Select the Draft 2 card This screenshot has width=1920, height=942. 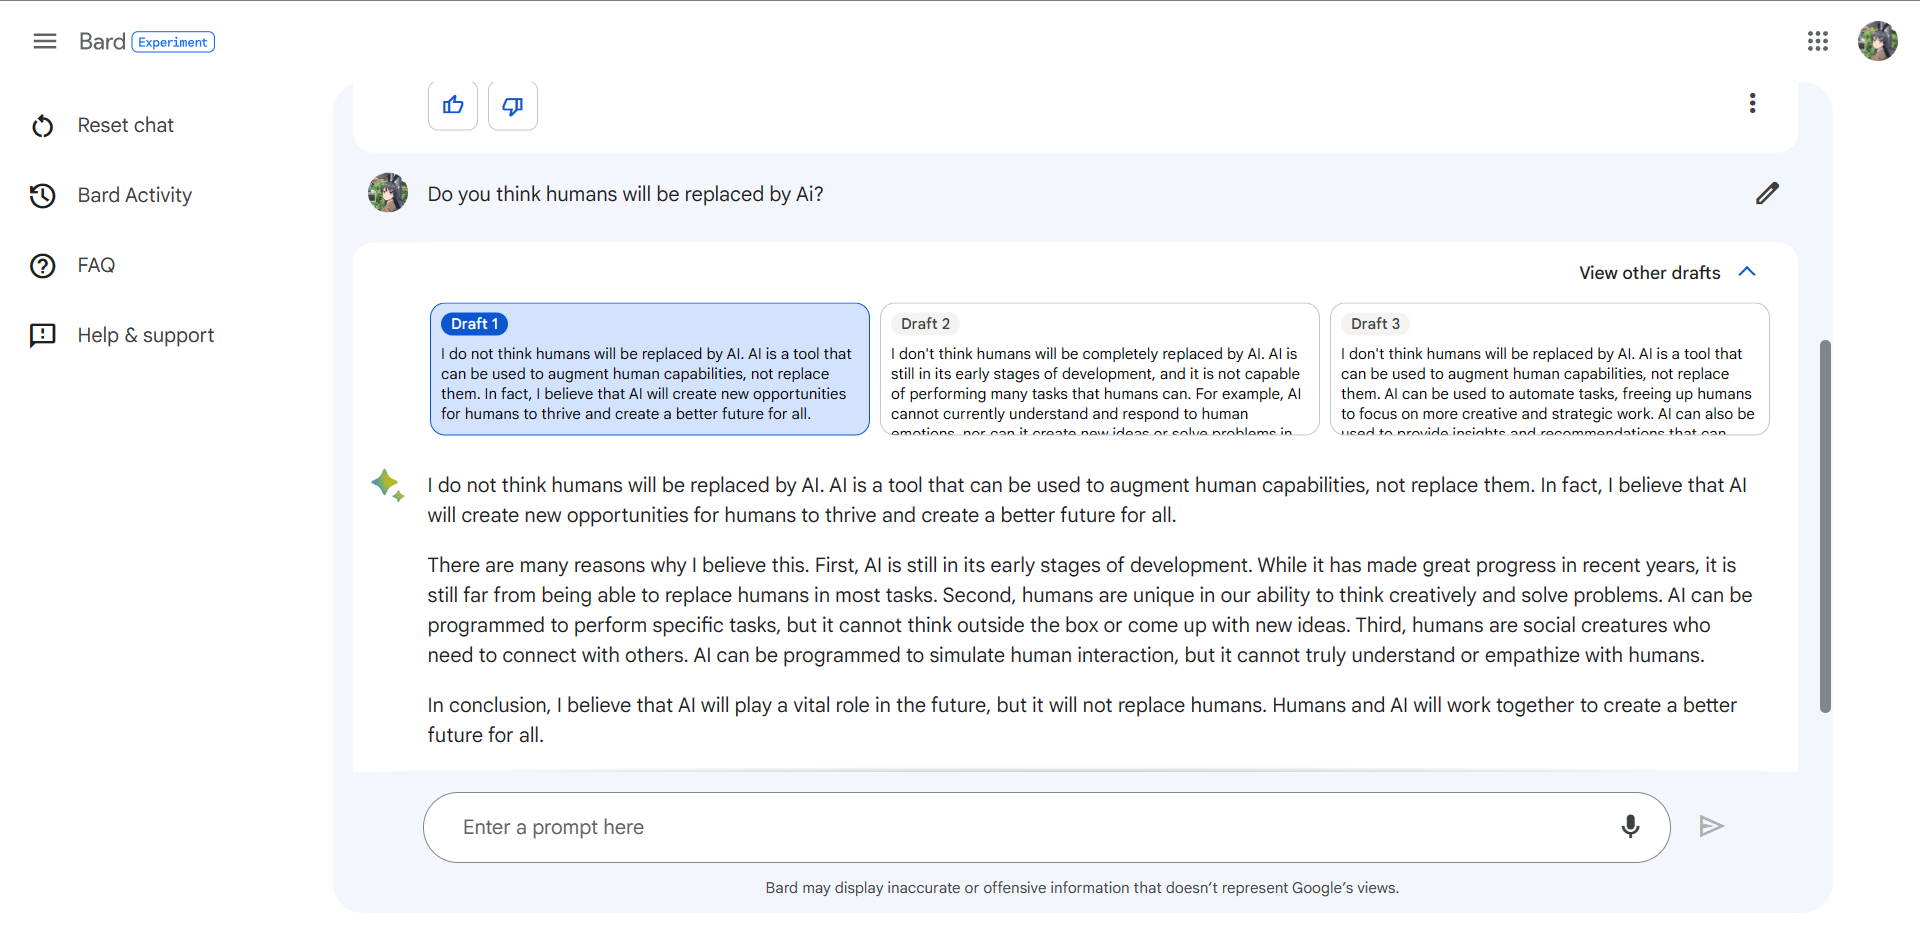[1100, 369]
